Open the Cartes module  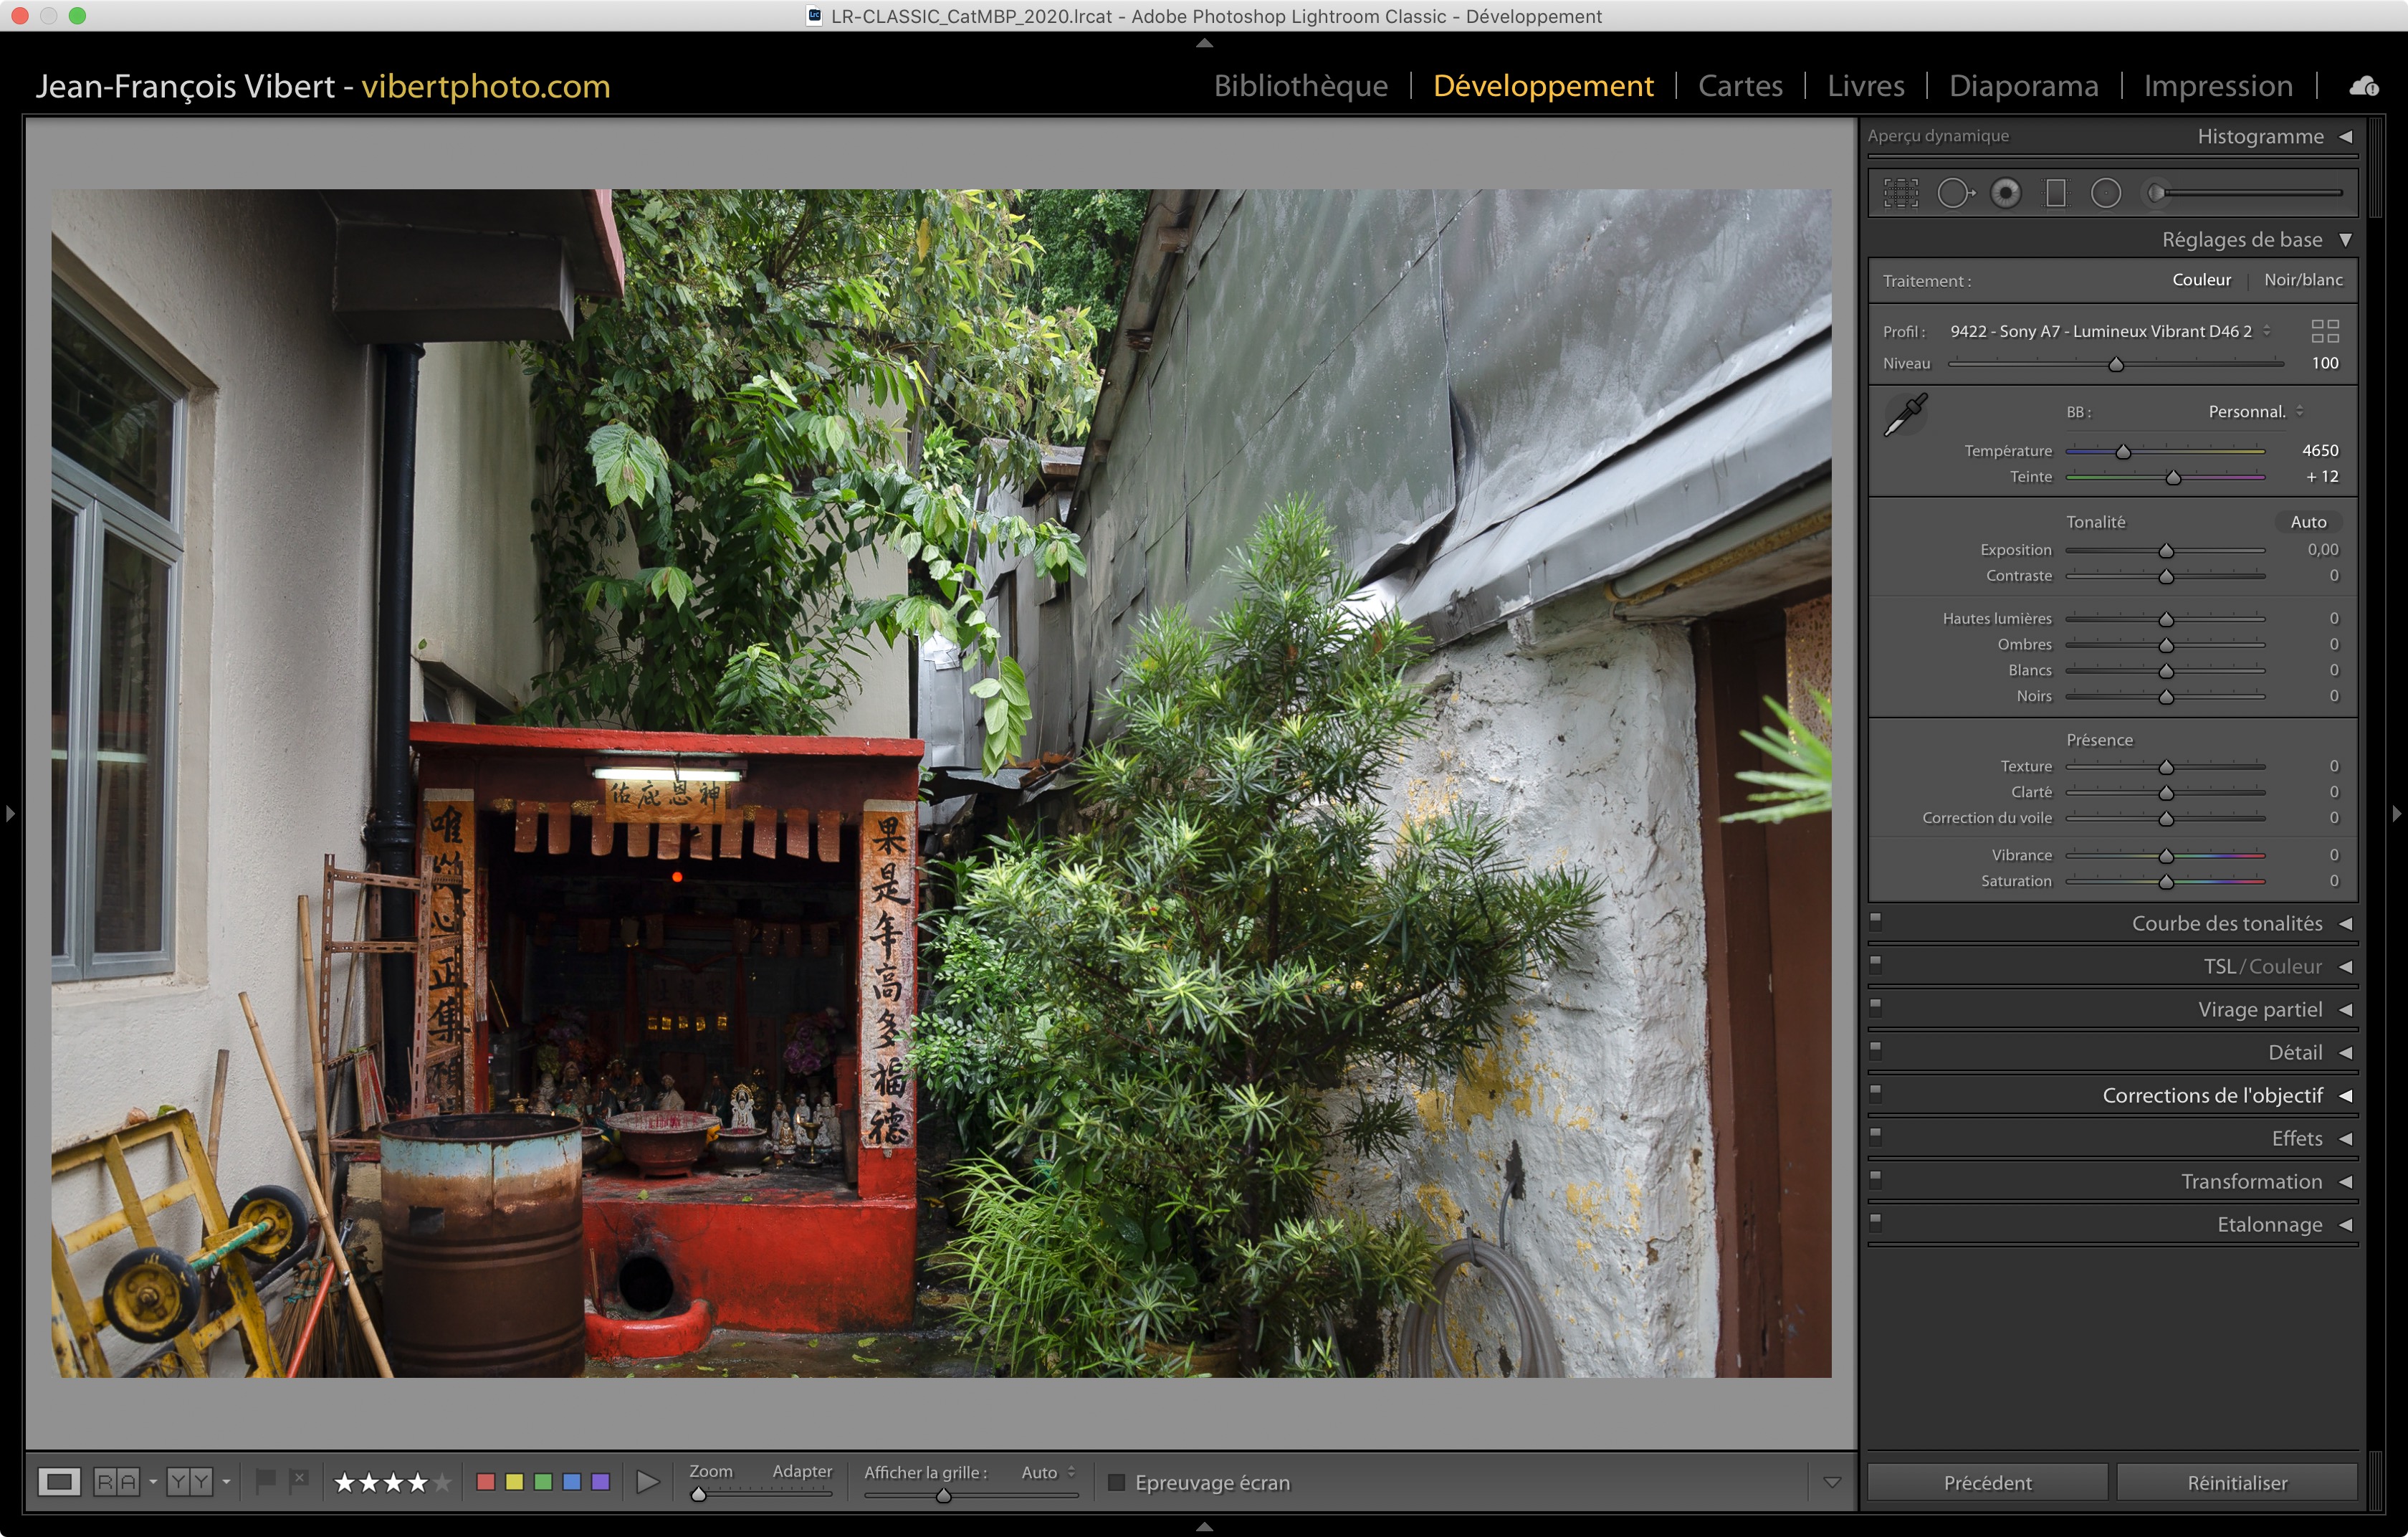pyautogui.click(x=1740, y=86)
